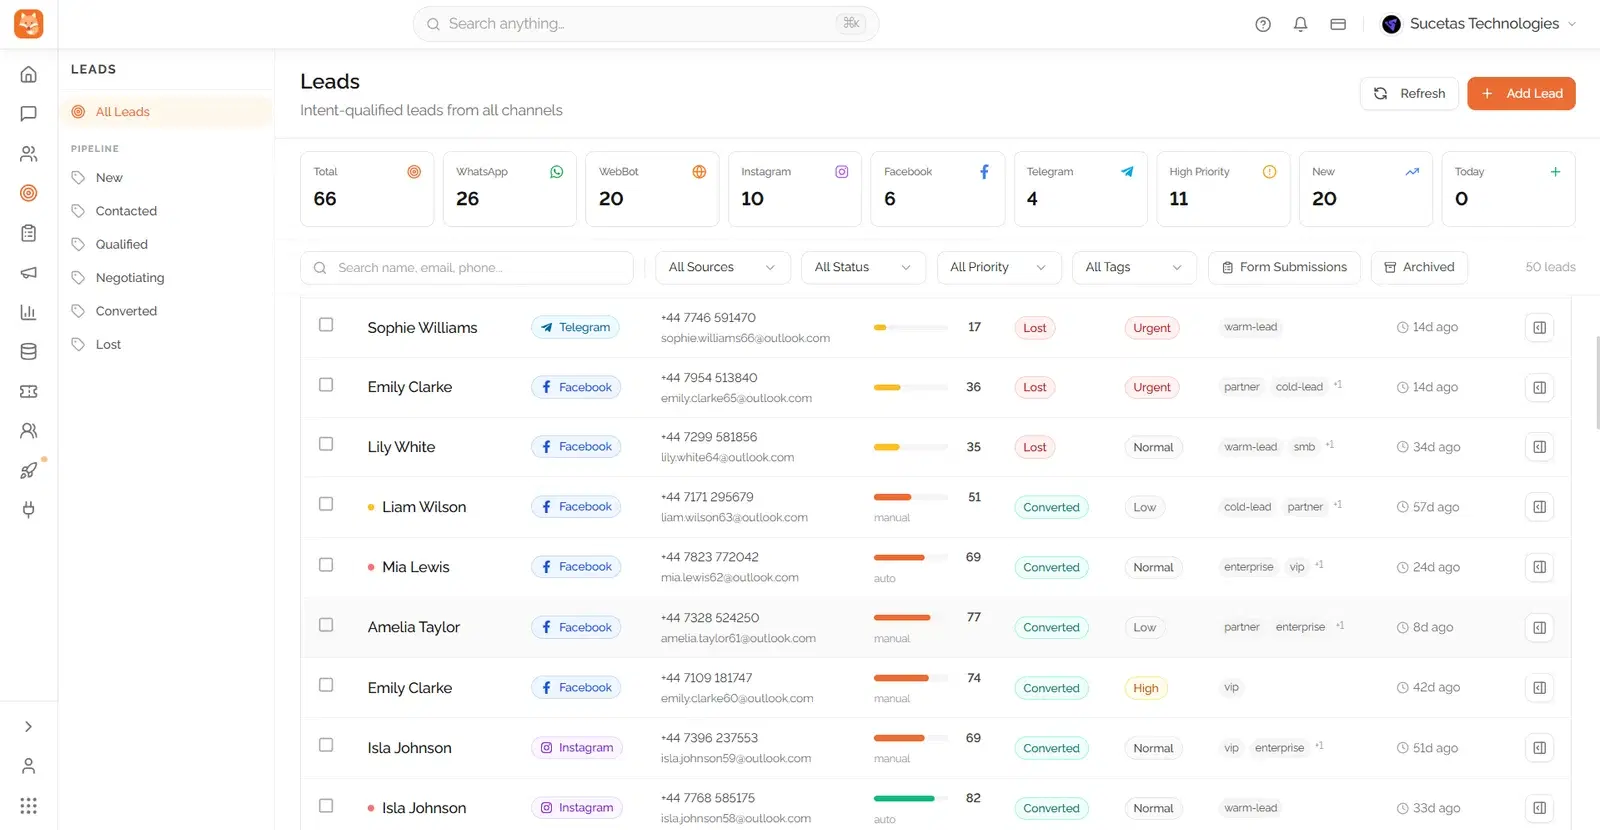
Task: Click the Telegram 4 stat card
Action: (x=1080, y=189)
